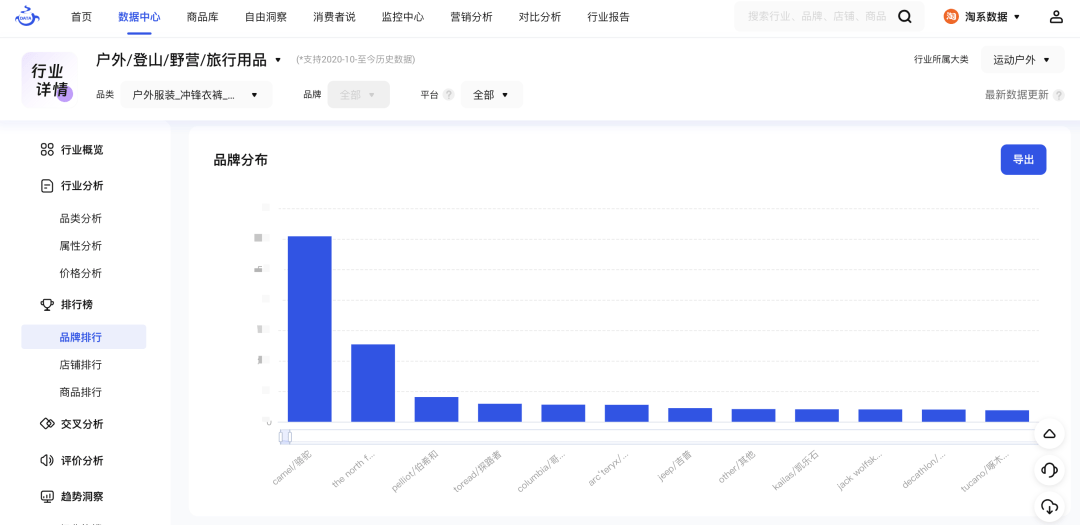Click the 评价分析 speaker icon
This screenshot has height=525, width=1080.
pos(47,460)
